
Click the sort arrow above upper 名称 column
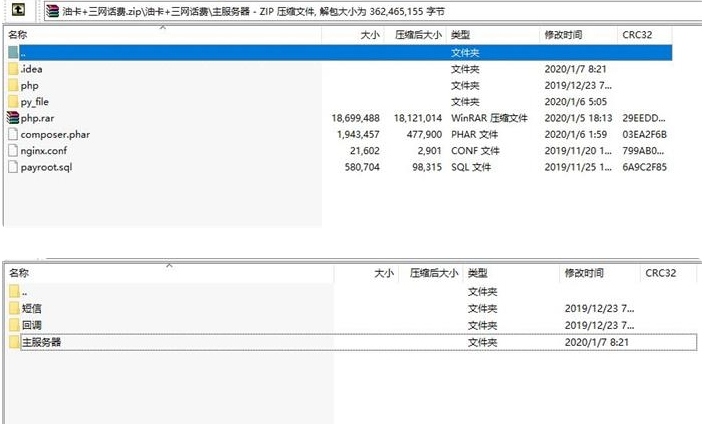coord(163,27)
